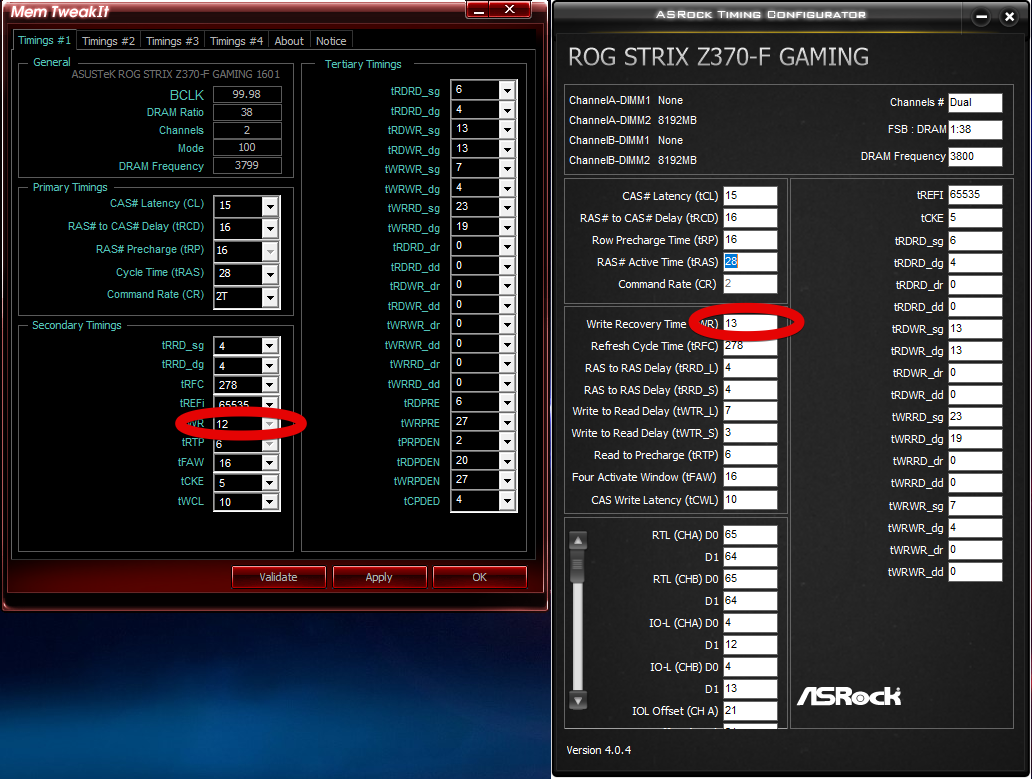Click the DRAM Frequency field in ASRock
The height and width of the screenshot is (779, 1032).
click(975, 157)
